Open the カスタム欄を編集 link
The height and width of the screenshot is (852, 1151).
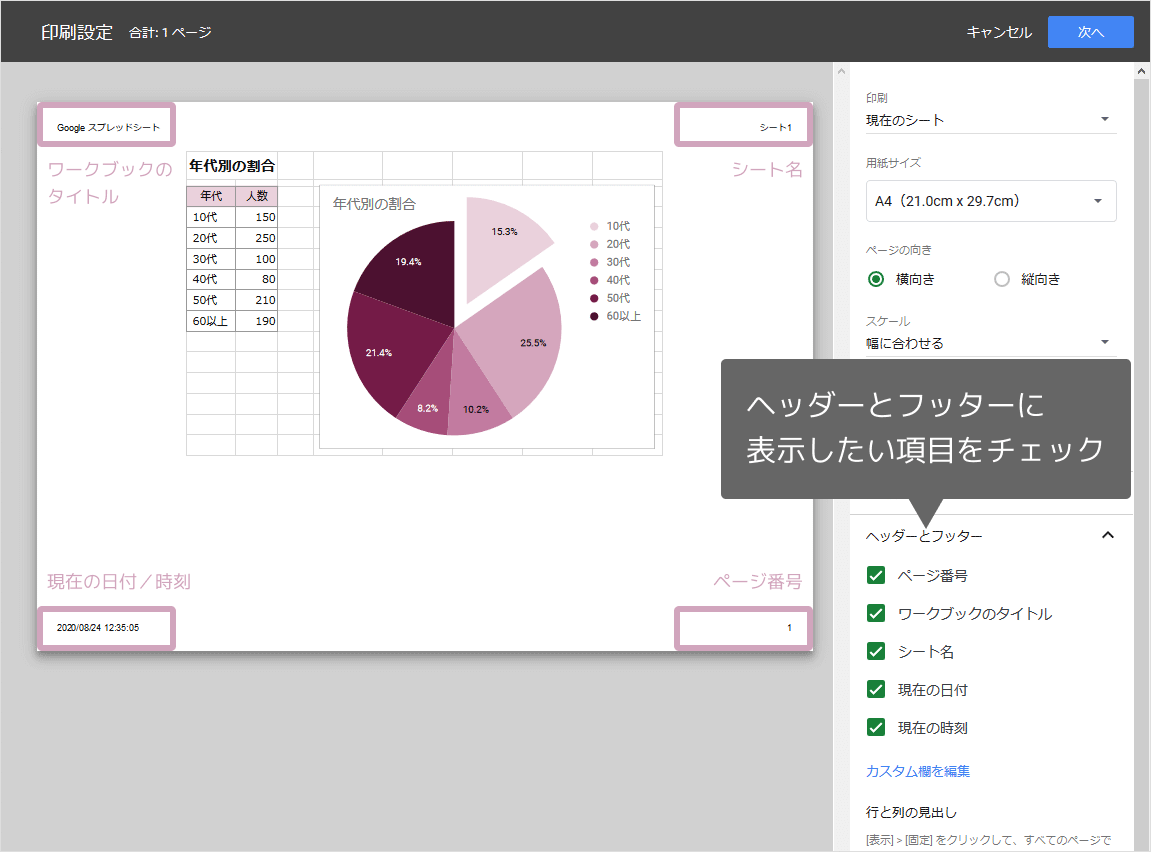coord(917,771)
